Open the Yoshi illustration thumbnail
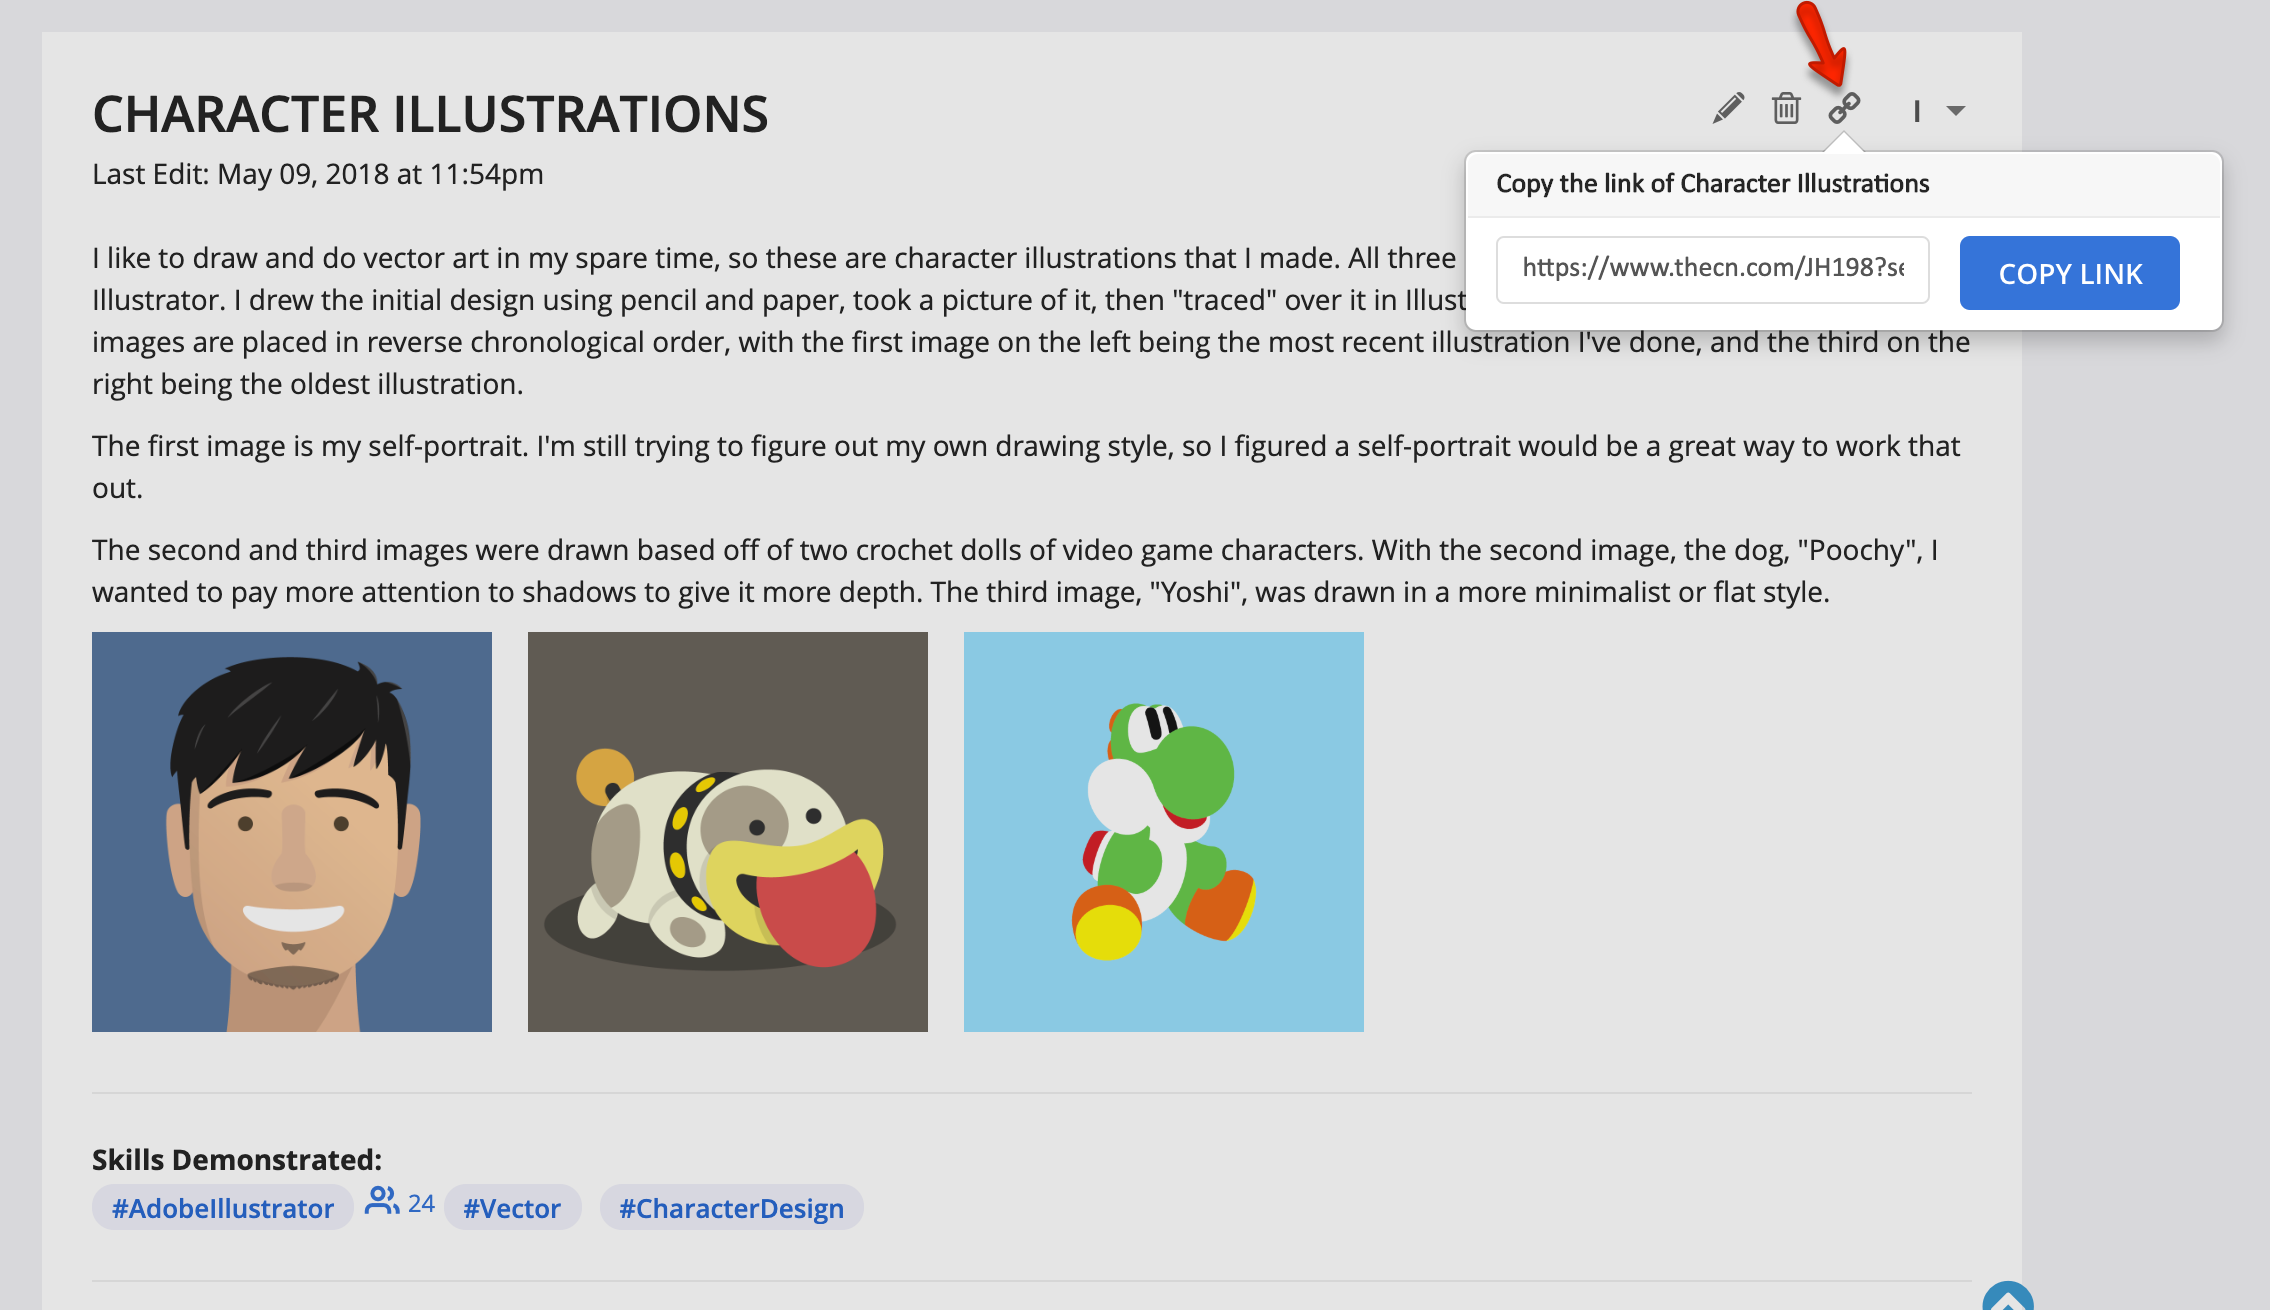This screenshot has height=1310, width=2270. (x=1164, y=832)
